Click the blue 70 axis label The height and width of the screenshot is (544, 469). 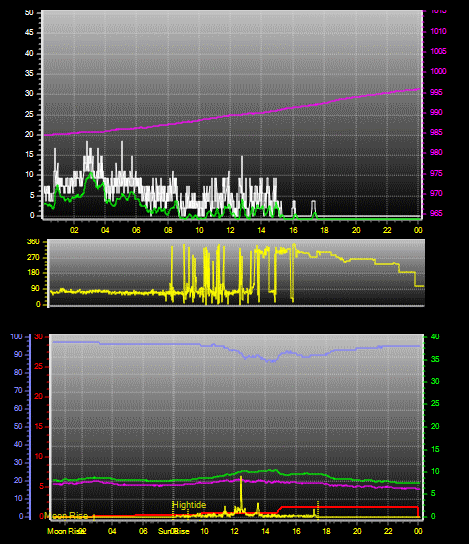pyautogui.click(x=18, y=391)
